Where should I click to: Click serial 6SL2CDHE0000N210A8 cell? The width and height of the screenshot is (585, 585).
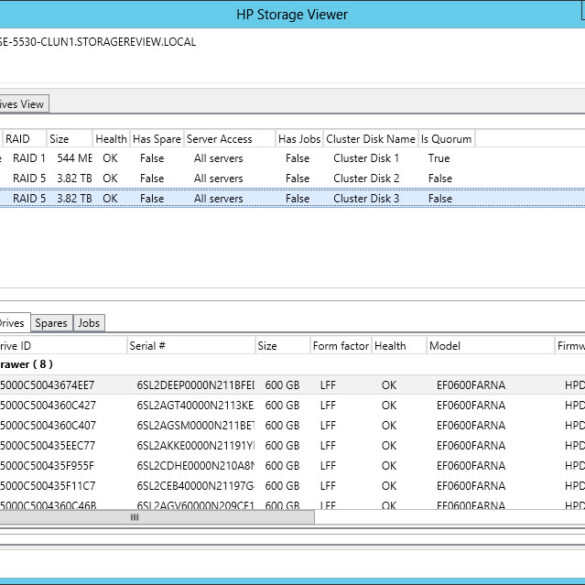click(x=195, y=466)
